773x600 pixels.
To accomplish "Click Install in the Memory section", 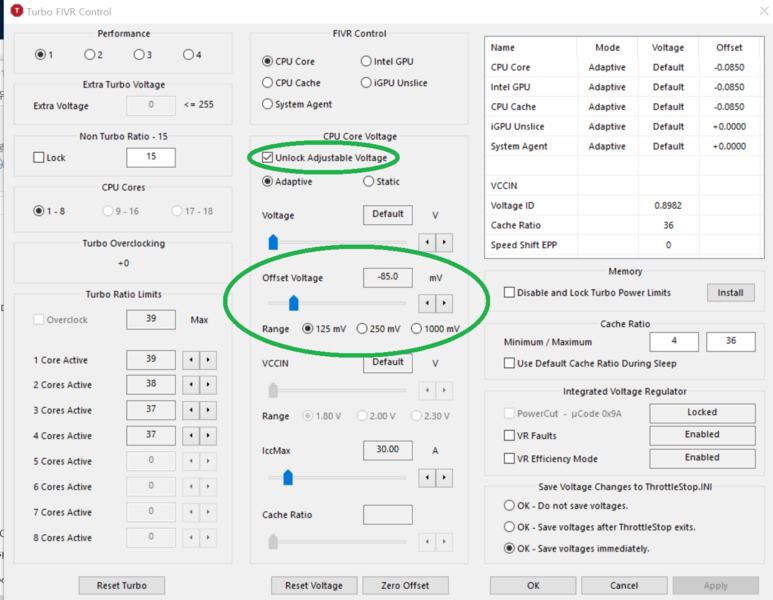I will point(731,292).
